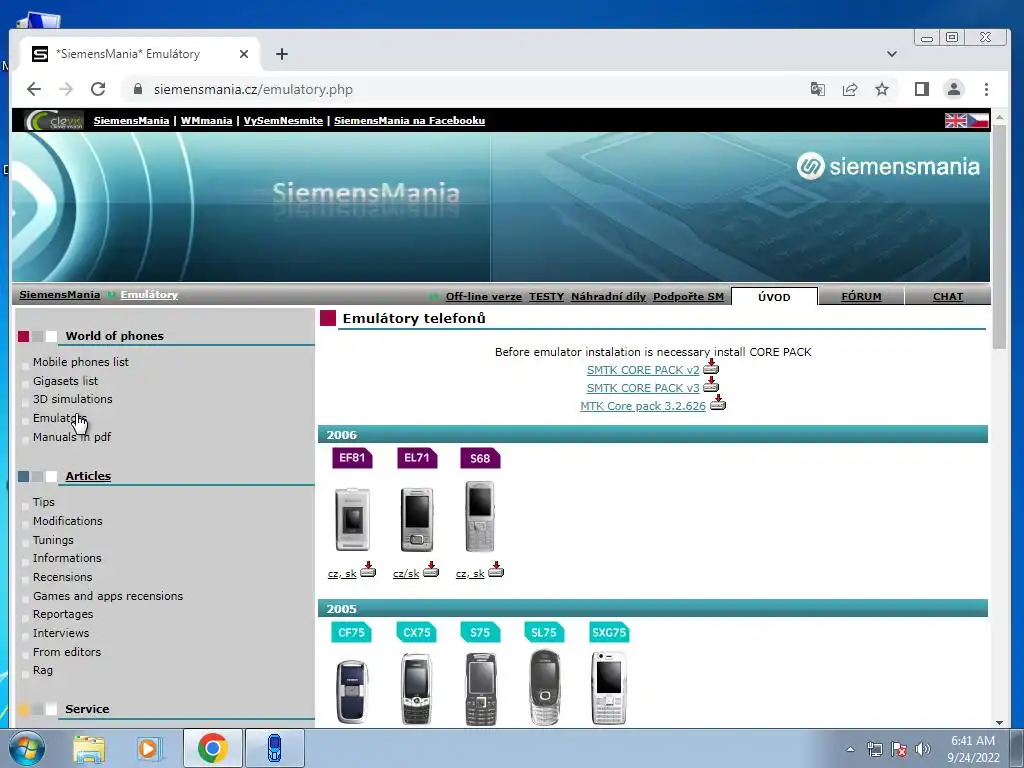The height and width of the screenshot is (768, 1024).
Task: Click EF81 phone thumbnail image
Action: pos(353,519)
